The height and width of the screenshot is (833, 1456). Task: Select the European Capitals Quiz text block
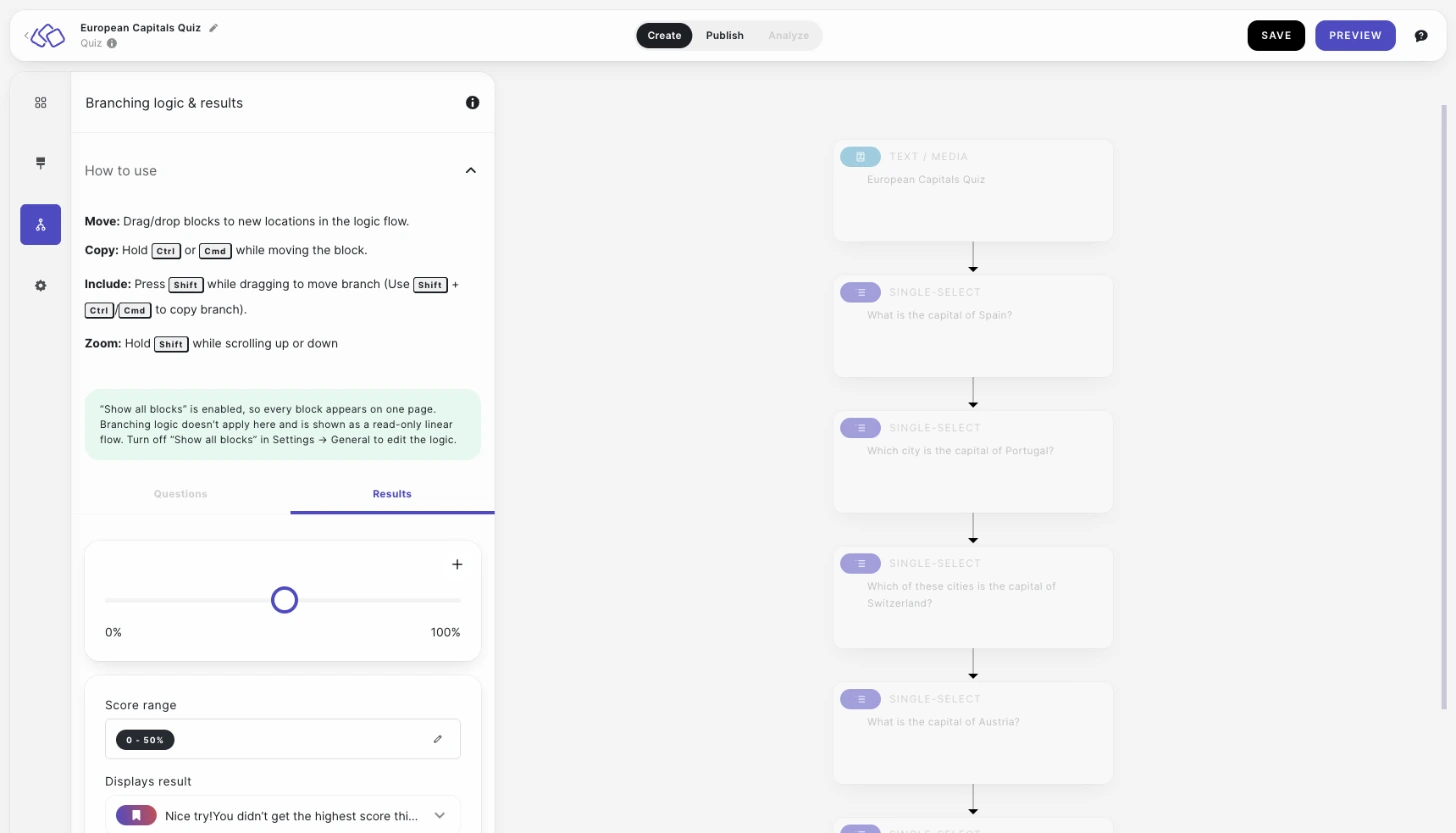click(973, 190)
